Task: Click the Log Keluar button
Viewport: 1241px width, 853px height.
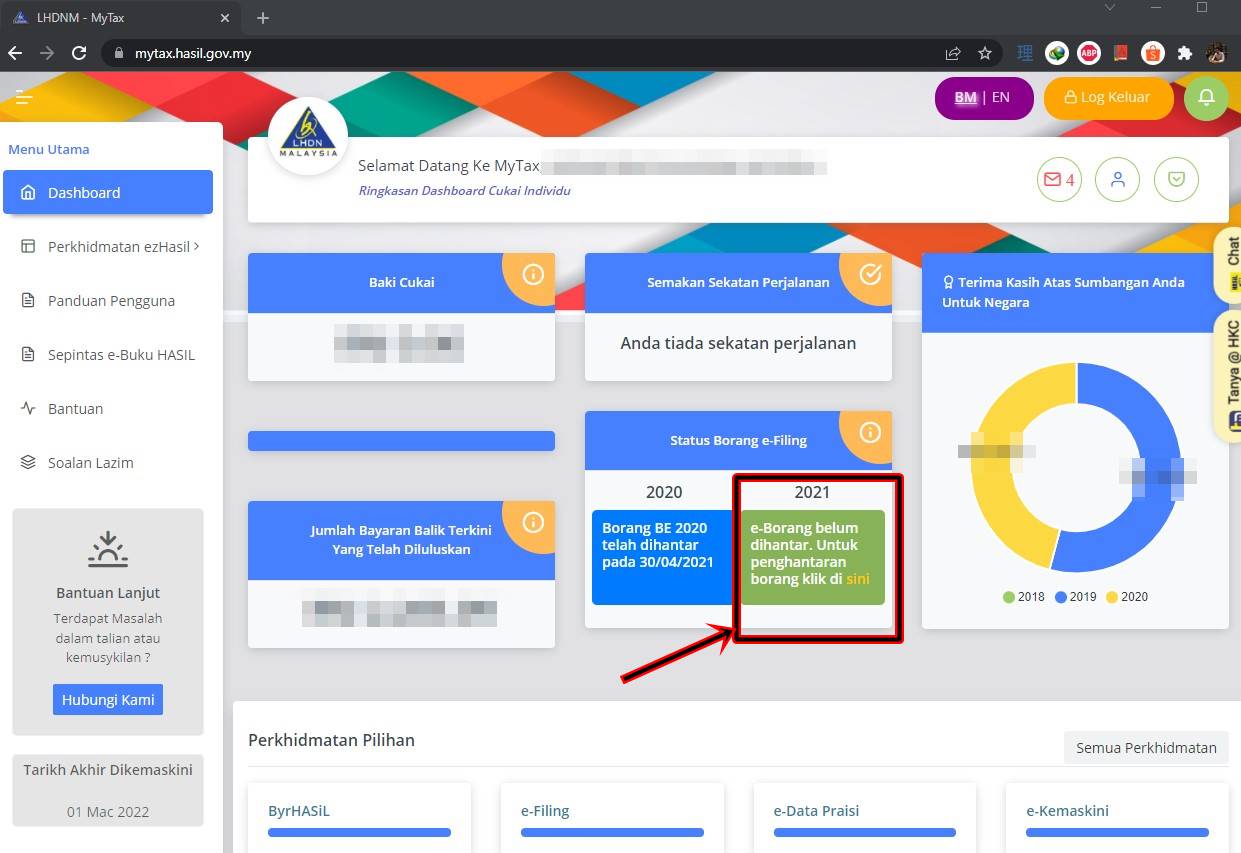Action: point(1108,98)
